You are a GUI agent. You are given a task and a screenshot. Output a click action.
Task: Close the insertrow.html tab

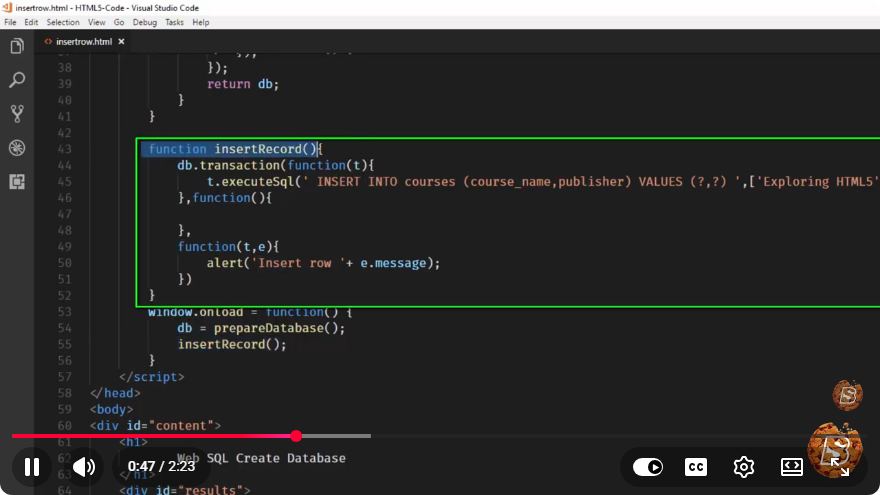pos(121,42)
